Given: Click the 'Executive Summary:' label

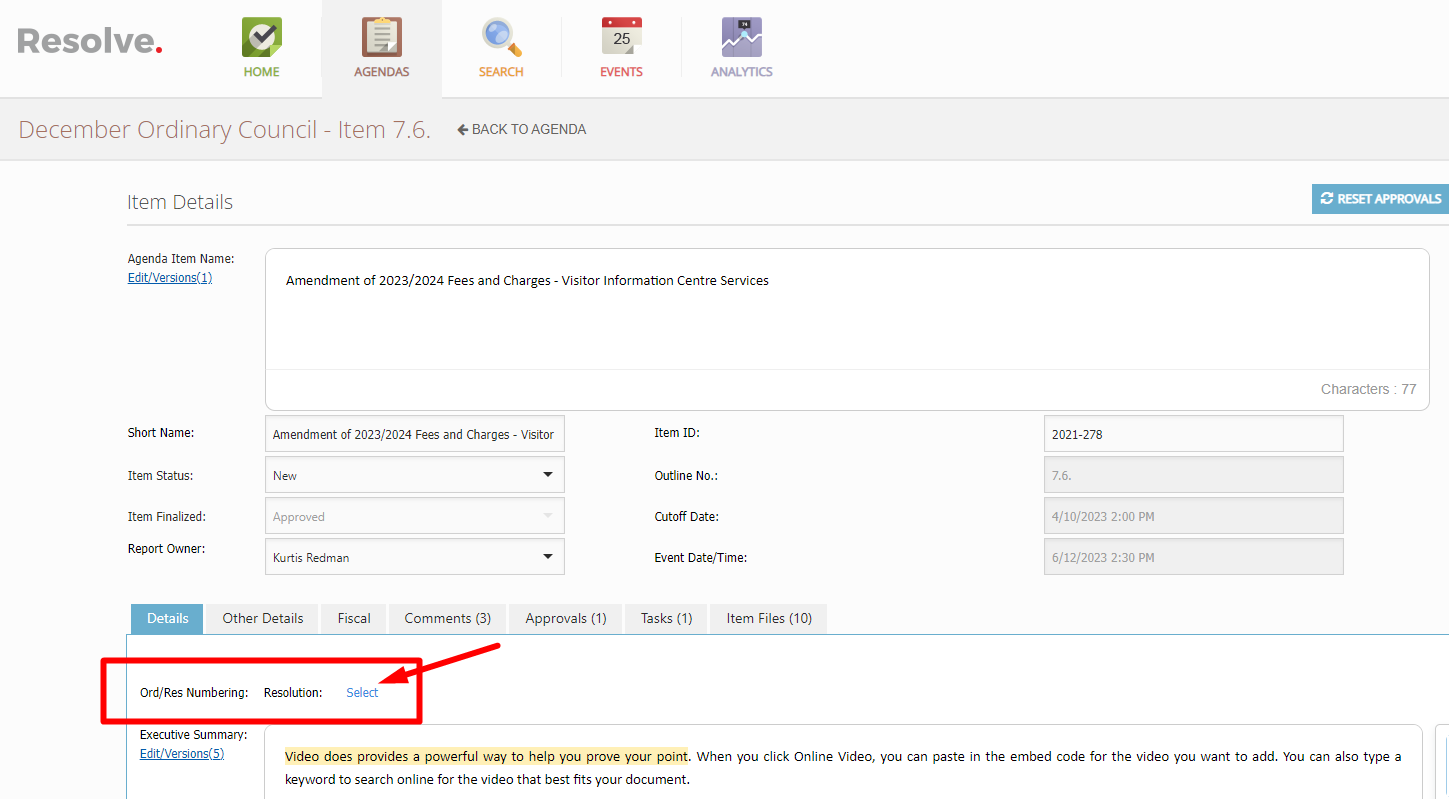Looking at the screenshot, I should [x=193, y=735].
